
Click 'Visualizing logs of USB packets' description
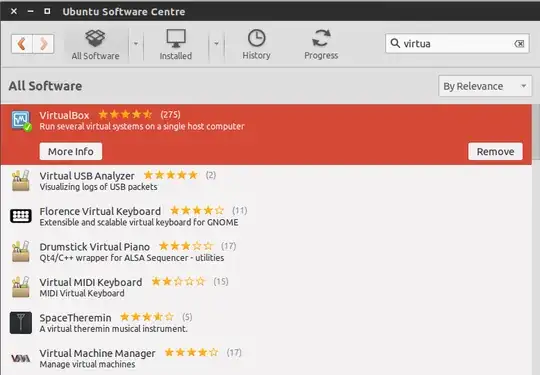click(98, 187)
